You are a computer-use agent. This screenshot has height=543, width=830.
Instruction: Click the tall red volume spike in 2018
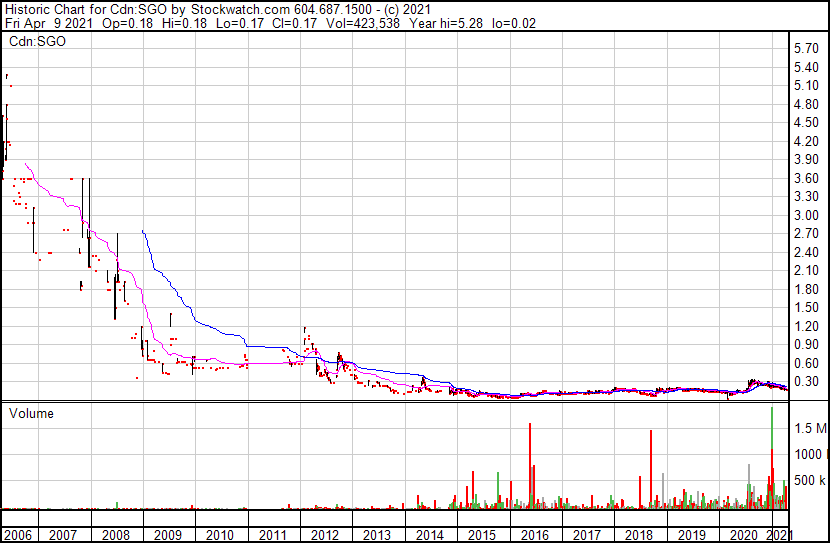coord(651,469)
